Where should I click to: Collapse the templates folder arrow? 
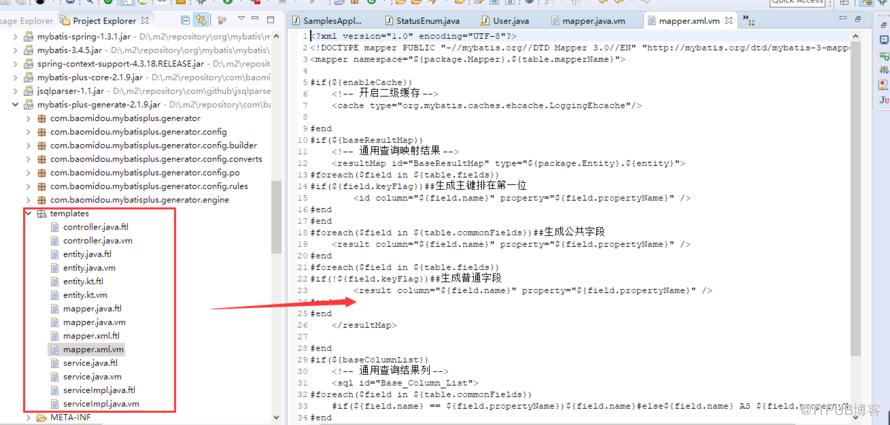coord(28,213)
